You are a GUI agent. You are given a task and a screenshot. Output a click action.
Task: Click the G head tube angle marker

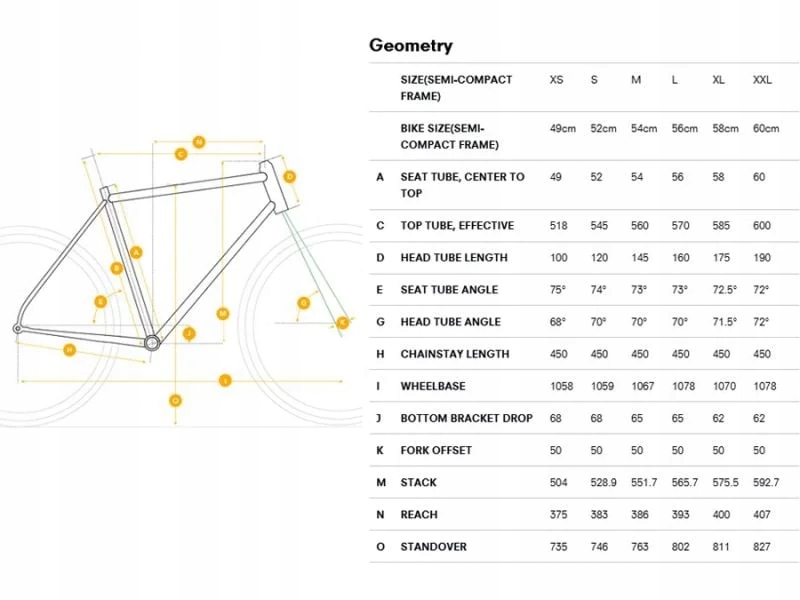tap(303, 302)
